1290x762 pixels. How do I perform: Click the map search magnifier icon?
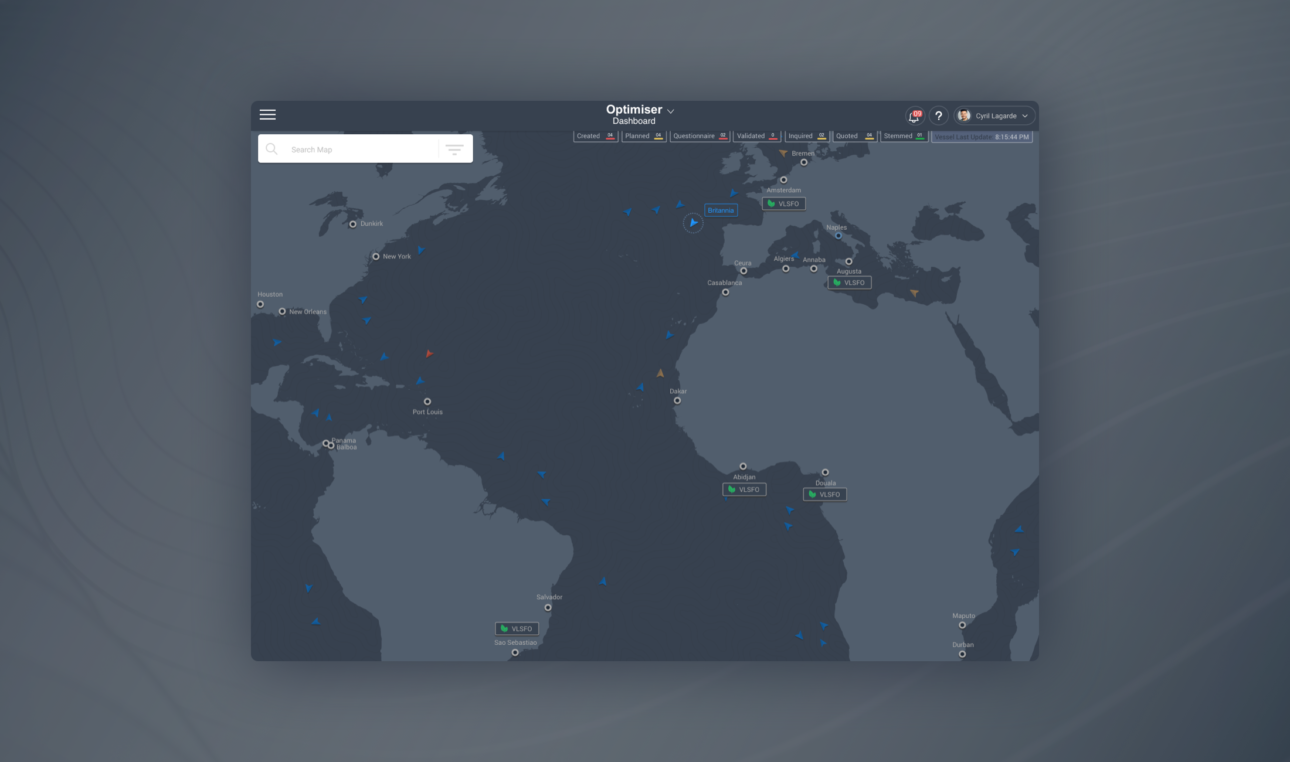click(x=271, y=149)
